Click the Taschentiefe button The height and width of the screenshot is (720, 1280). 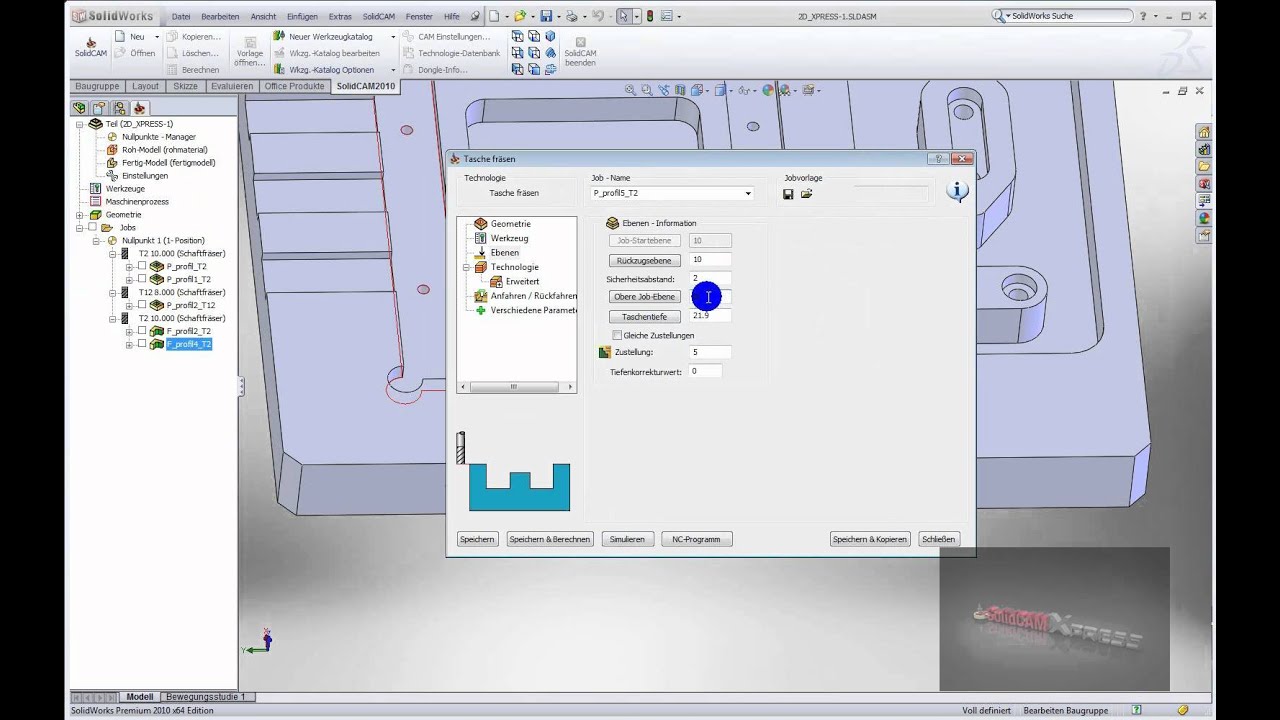pyautogui.click(x=645, y=316)
